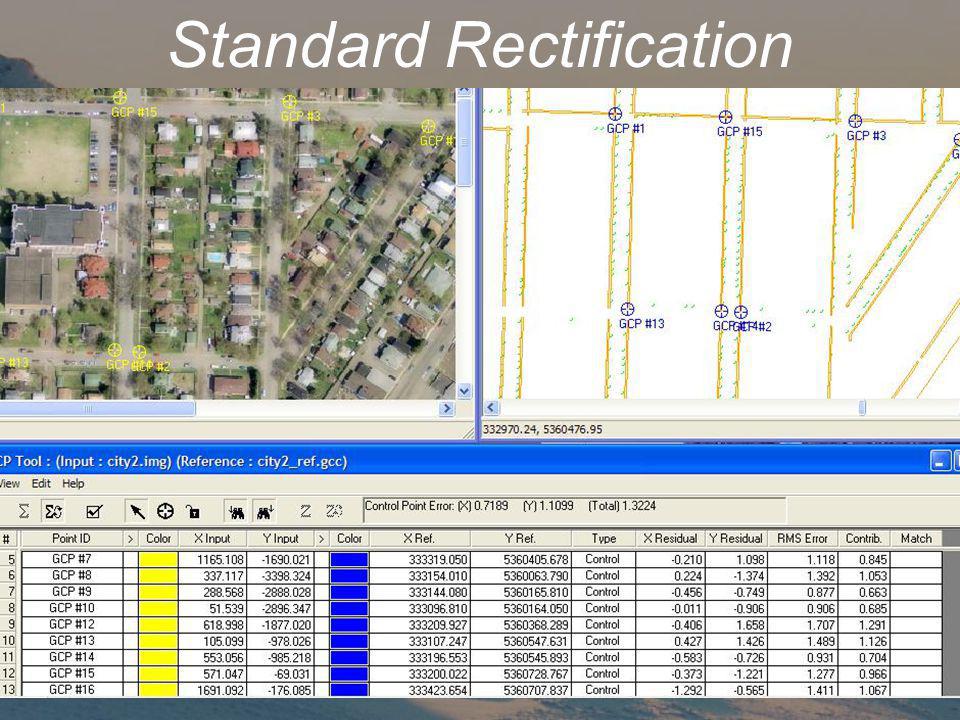Click the Contrib. column header

pyautogui.click(x=863, y=539)
